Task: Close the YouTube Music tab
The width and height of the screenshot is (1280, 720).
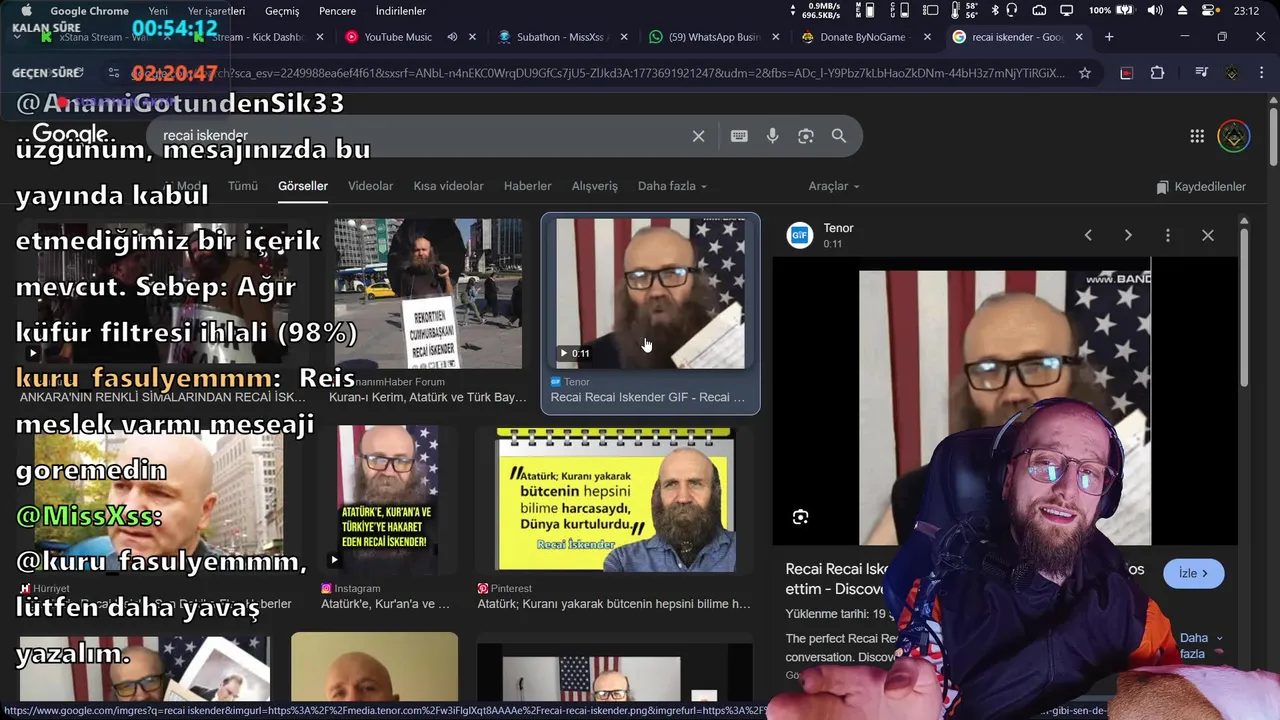Action: tap(473, 37)
